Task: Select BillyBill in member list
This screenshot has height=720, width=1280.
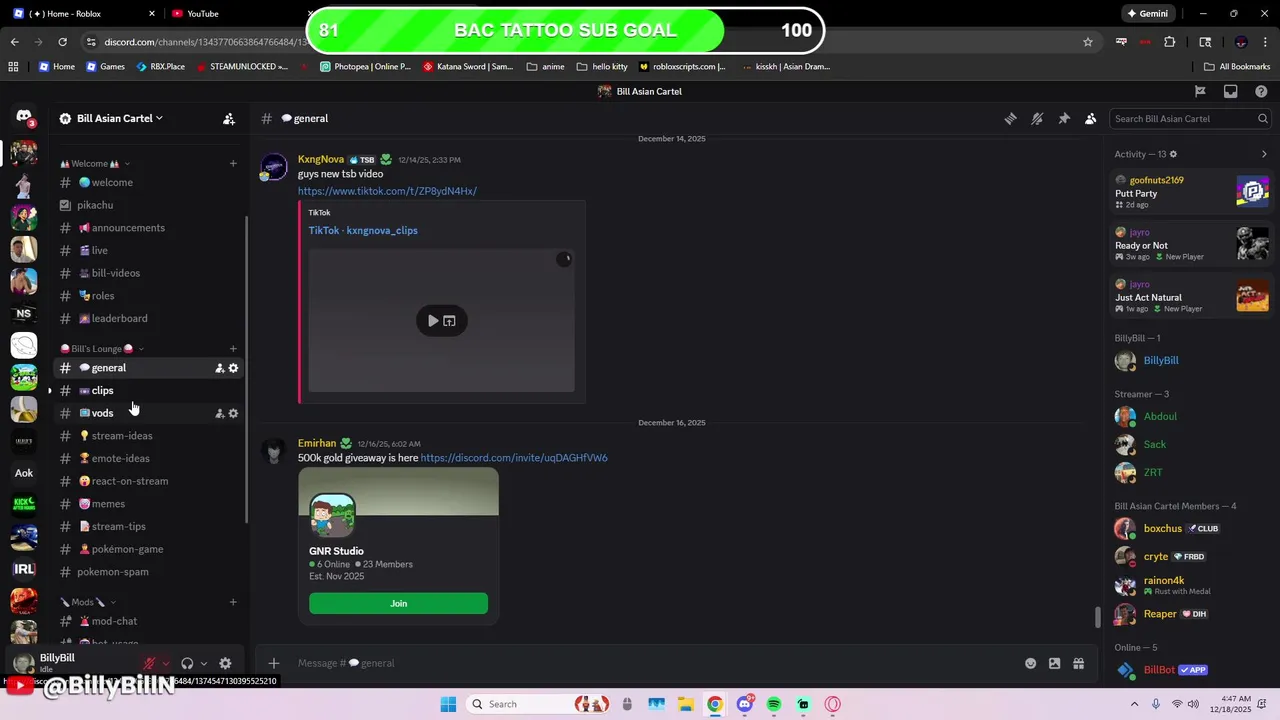Action: pyautogui.click(x=1192, y=360)
